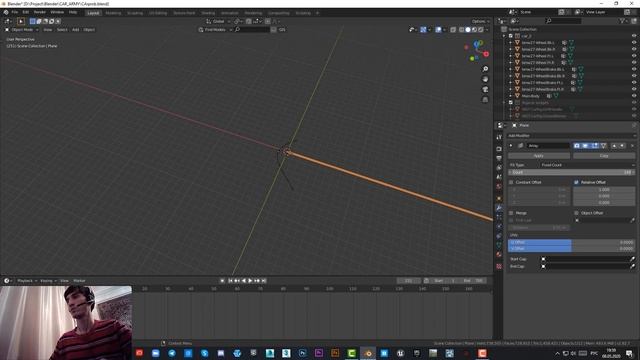Click the Blender logo menu icon
Viewport: 640px width, 360px height.
point(6,12)
